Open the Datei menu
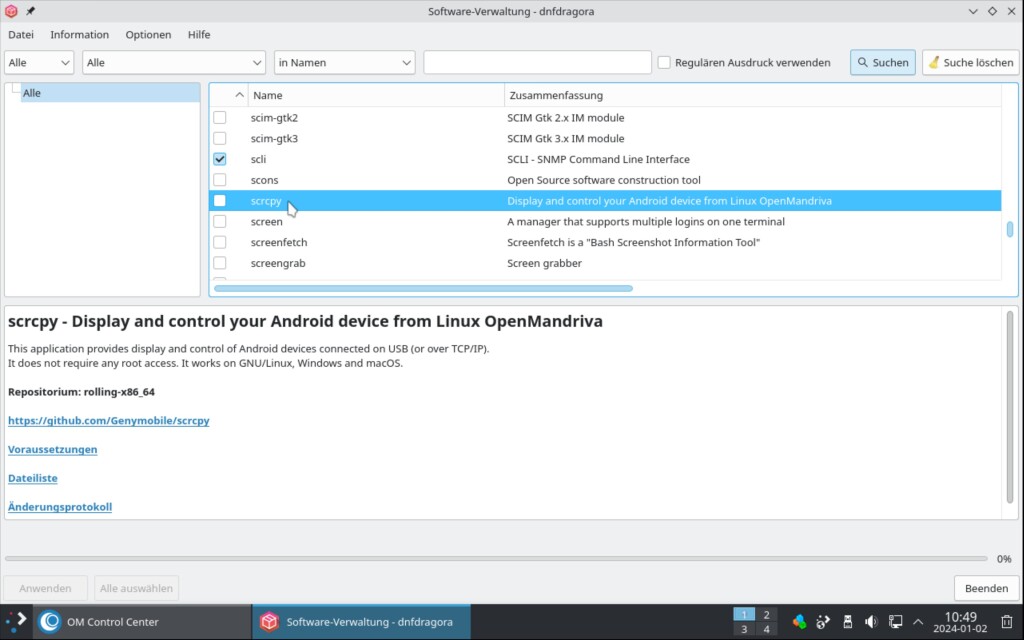 point(21,35)
